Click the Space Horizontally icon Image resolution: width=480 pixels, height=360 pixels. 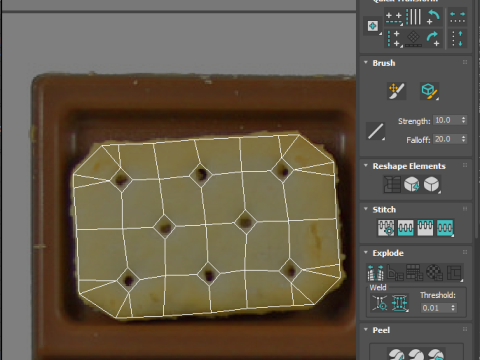pyautogui.click(x=457, y=17)
